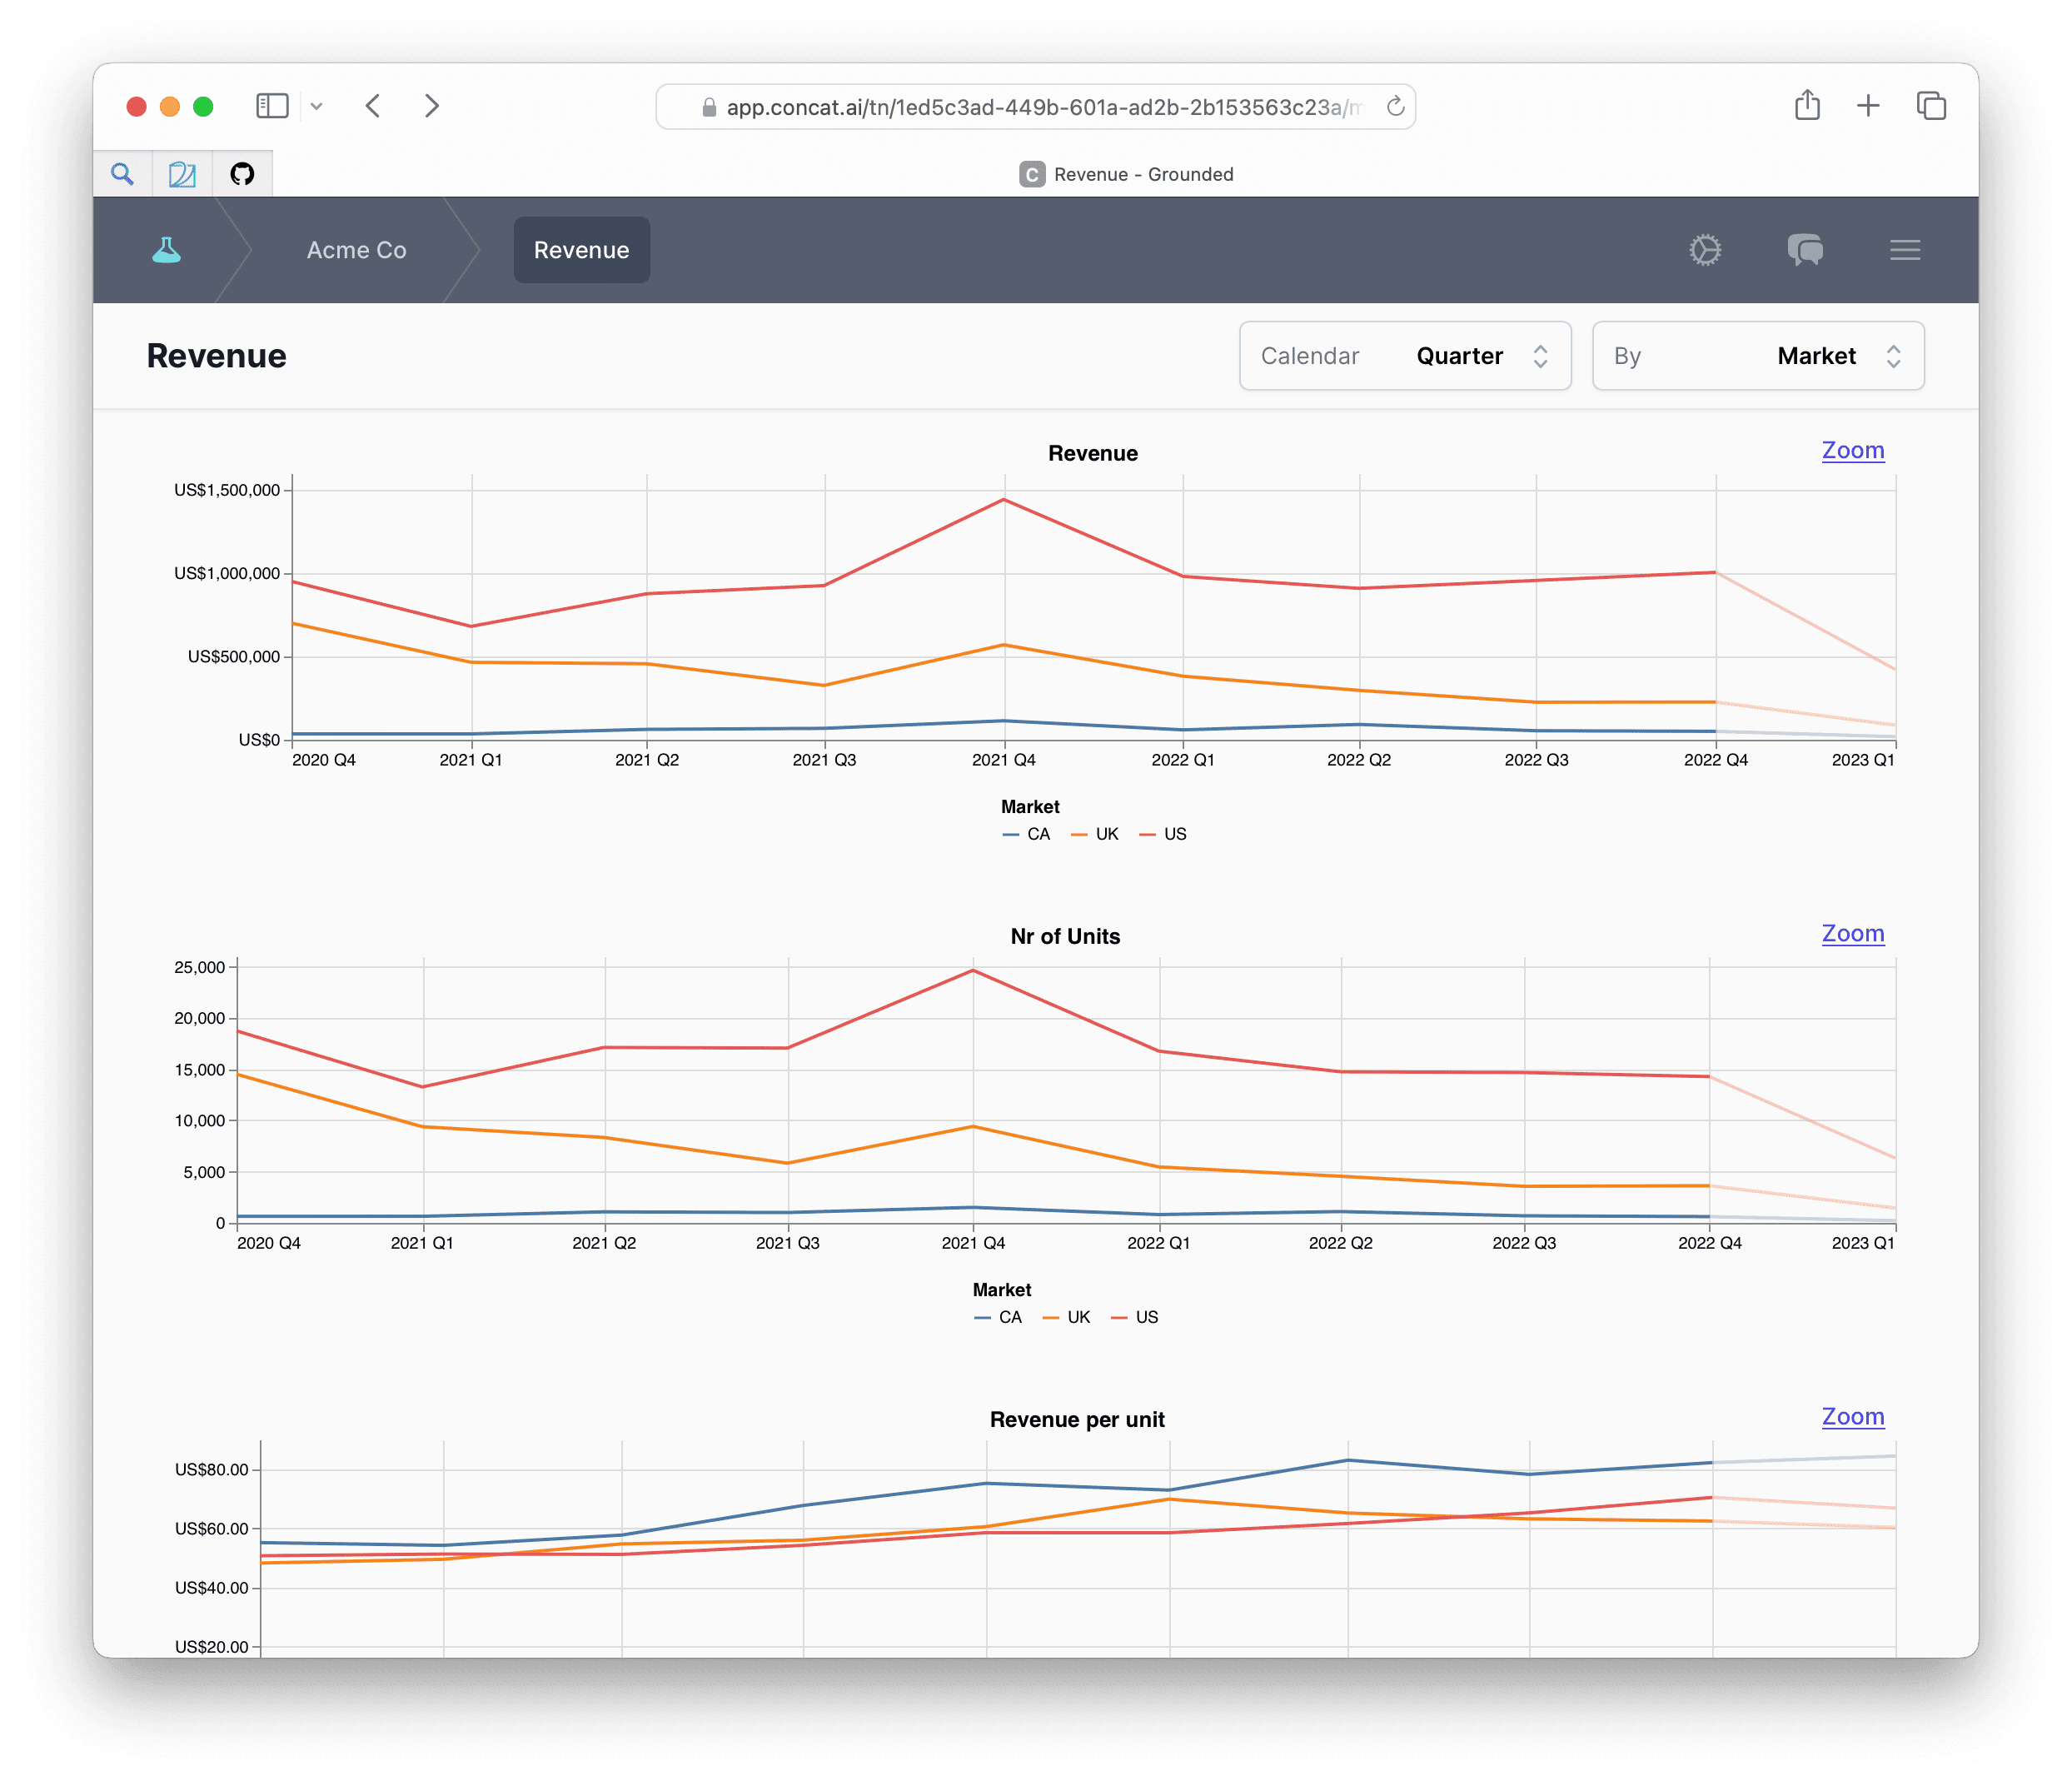Image resolution: width=2072 pixels, height=1781 pixels.
Task: Open the chat bubbles icon
Action: coord(1805,250)
